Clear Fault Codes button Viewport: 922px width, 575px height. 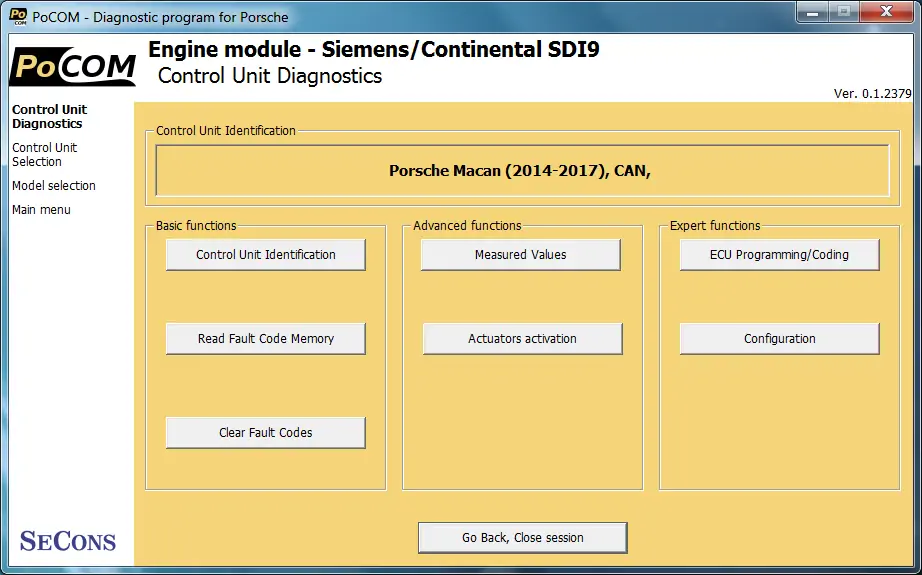coord(266,433)
